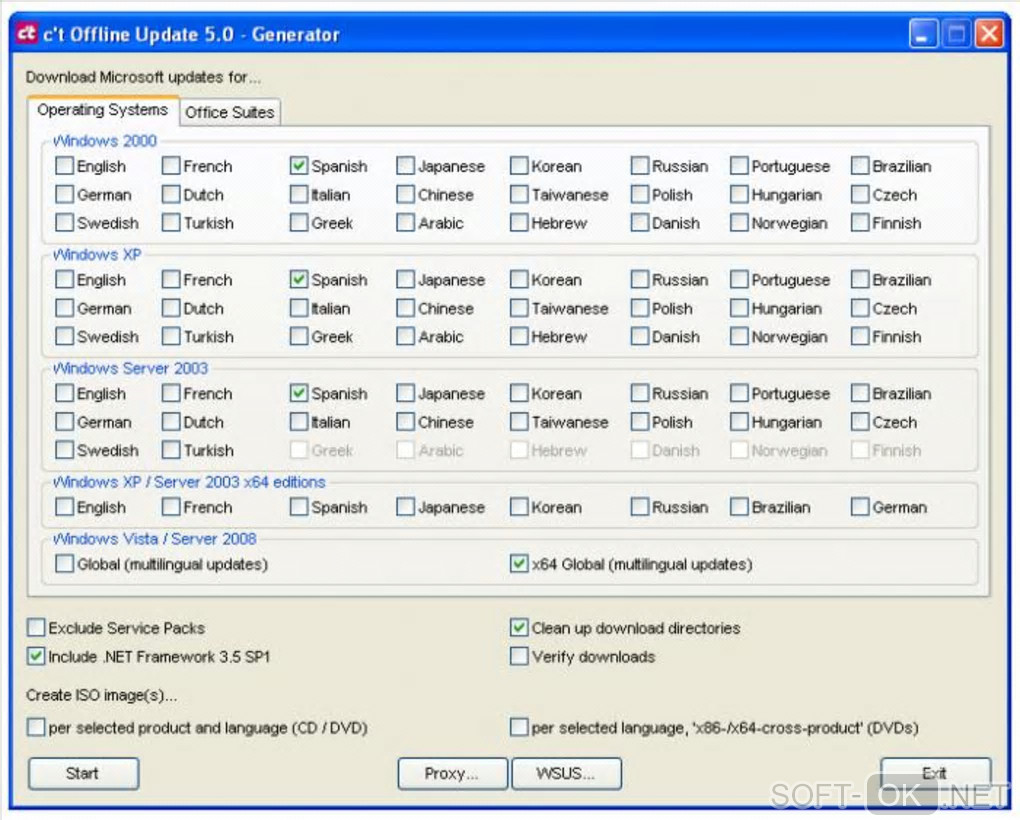Screen dimensions: 1020x820
Task: Check Czech in Windows XP group
Action: click(x=860, y=308)
